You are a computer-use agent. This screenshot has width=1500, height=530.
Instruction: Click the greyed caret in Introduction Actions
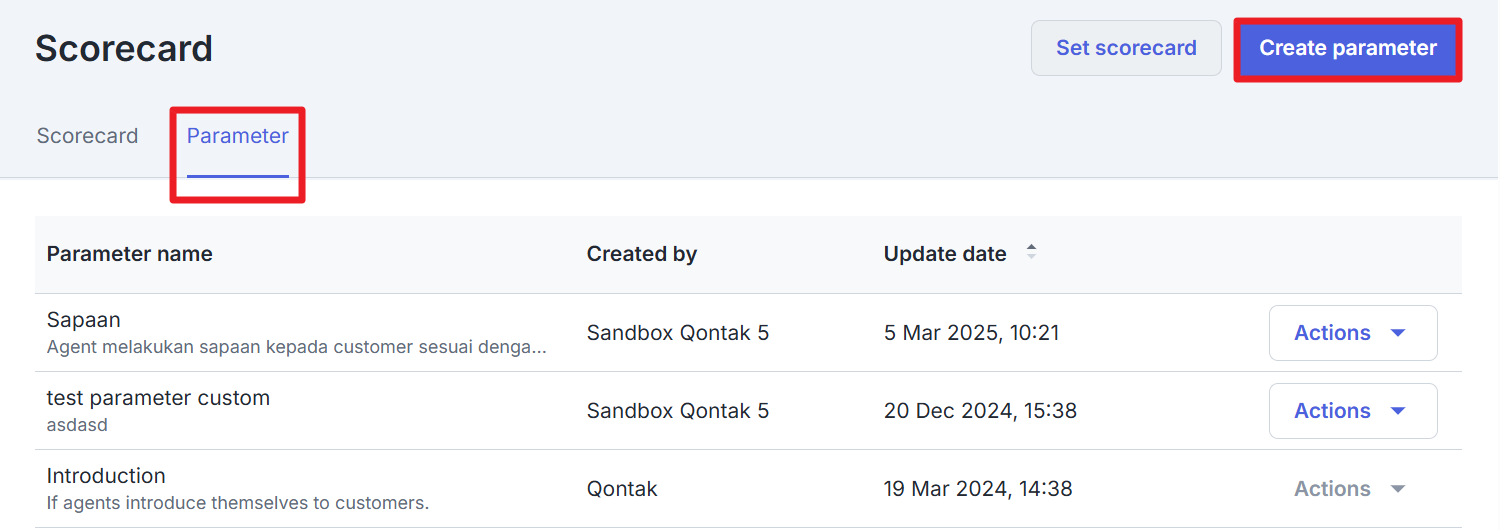[1398, 489]
